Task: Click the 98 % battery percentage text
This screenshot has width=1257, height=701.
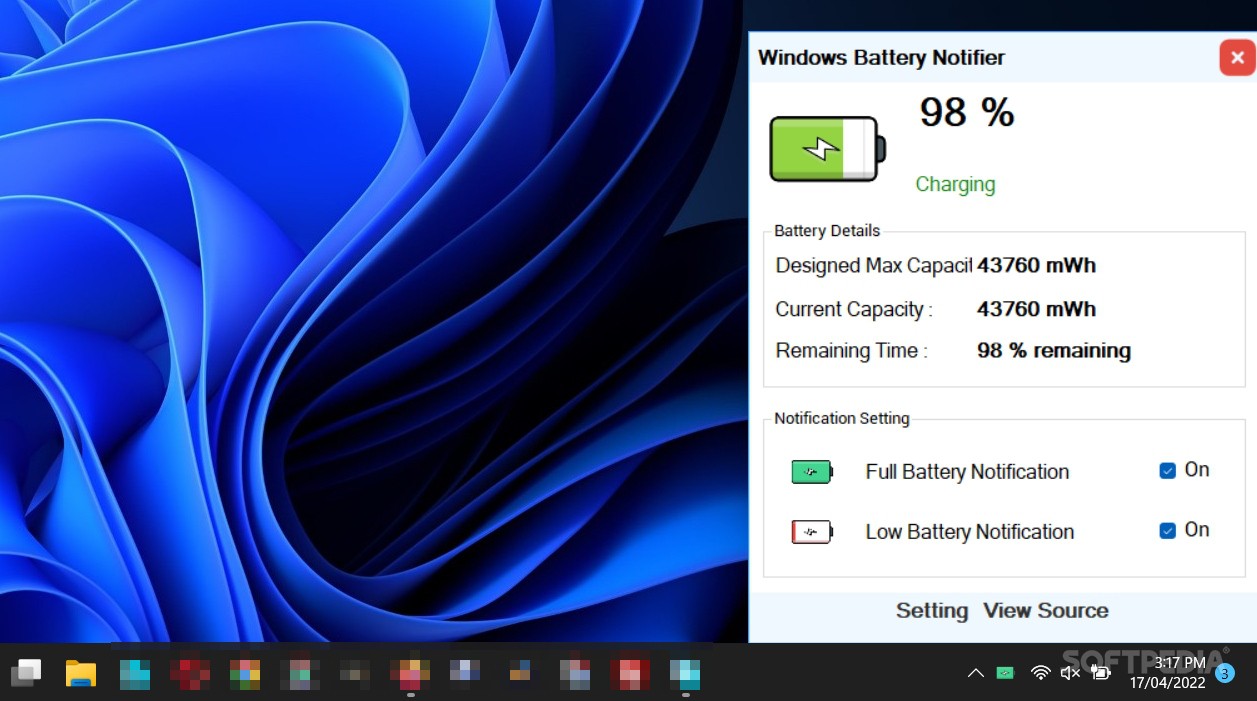Action: pyautogui.click(x=967, y=112)
